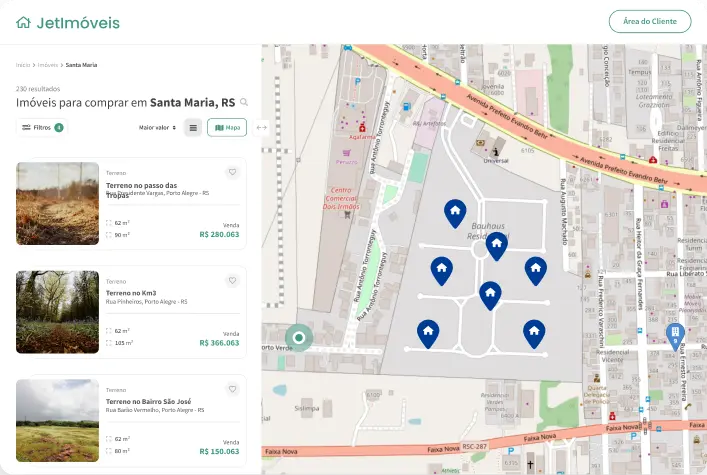The image size is (707, 475).
Task: Click the blue fuel station map icon
Action: pyautogui.click(x=406, y=106)
